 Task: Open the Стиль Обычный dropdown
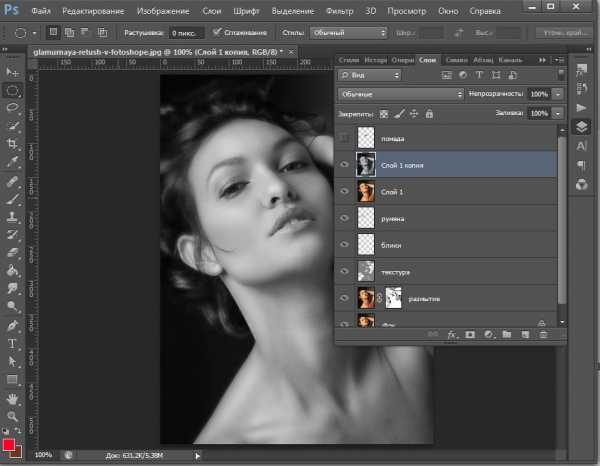pos(349,33)
